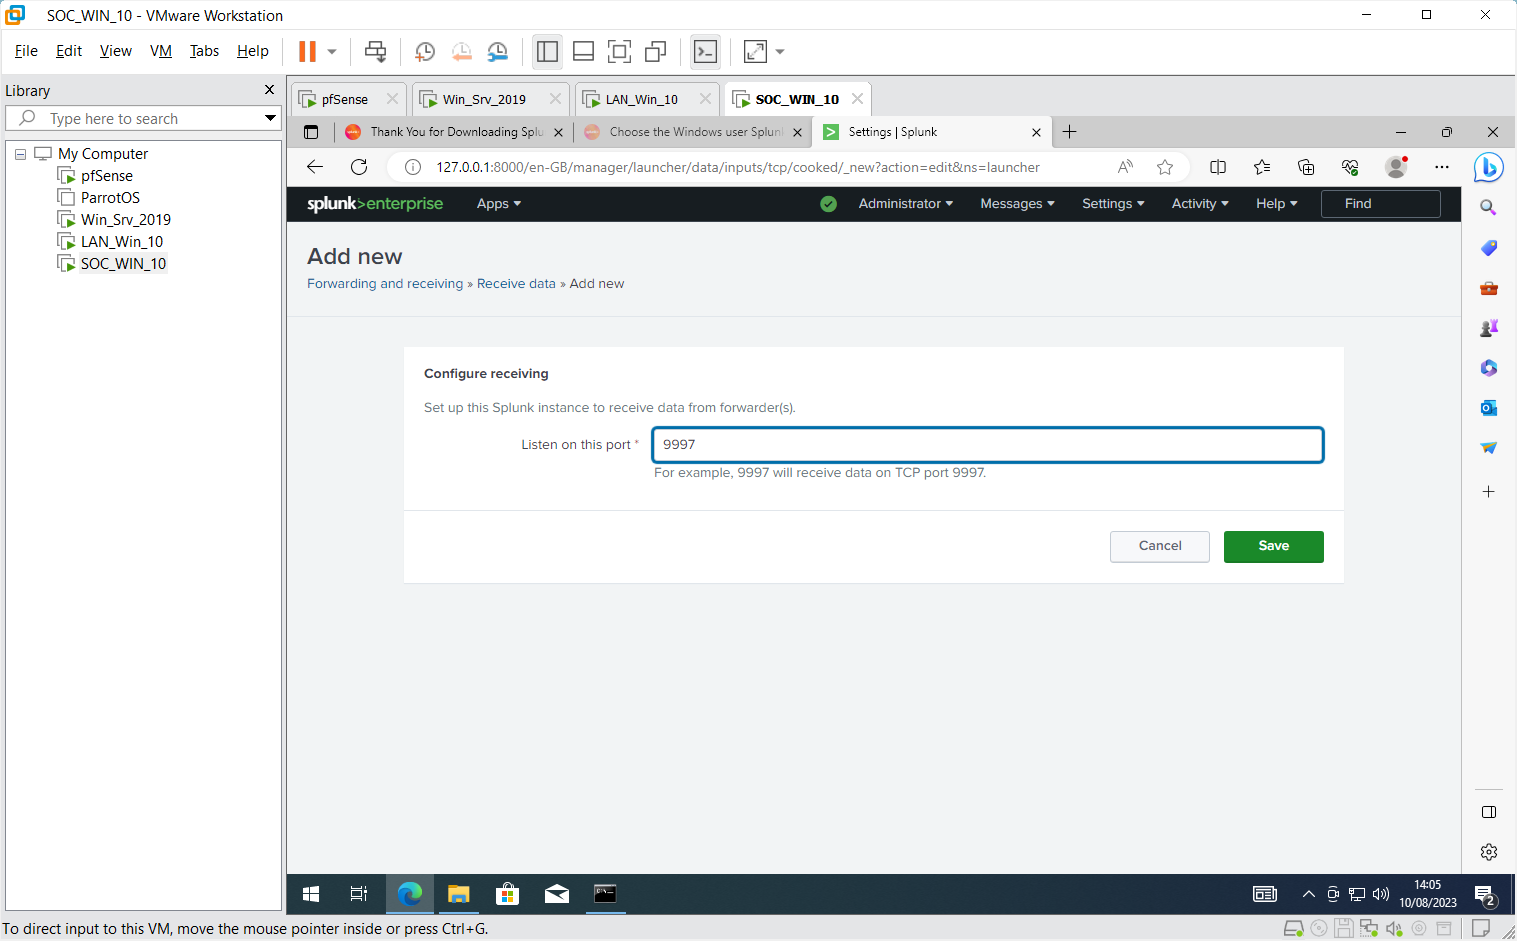Open the library search dropdown arrow
Image resolution: width=1517 pixels, height=941 pixels.
tap(270, 118)
